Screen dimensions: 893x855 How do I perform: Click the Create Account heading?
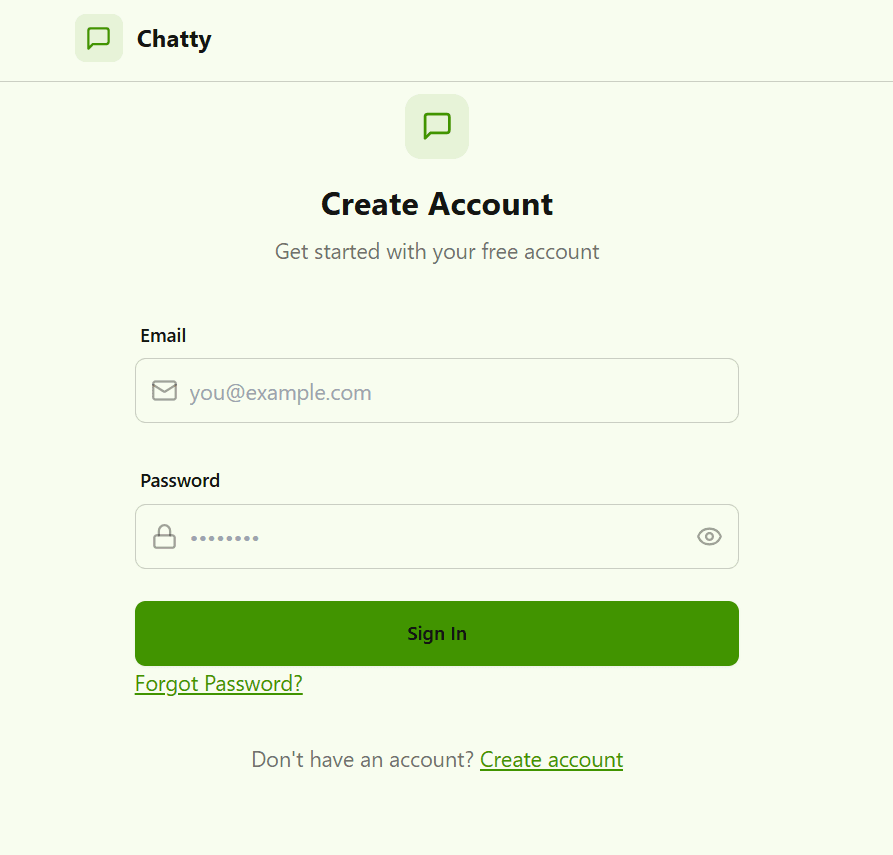[437, 204]
